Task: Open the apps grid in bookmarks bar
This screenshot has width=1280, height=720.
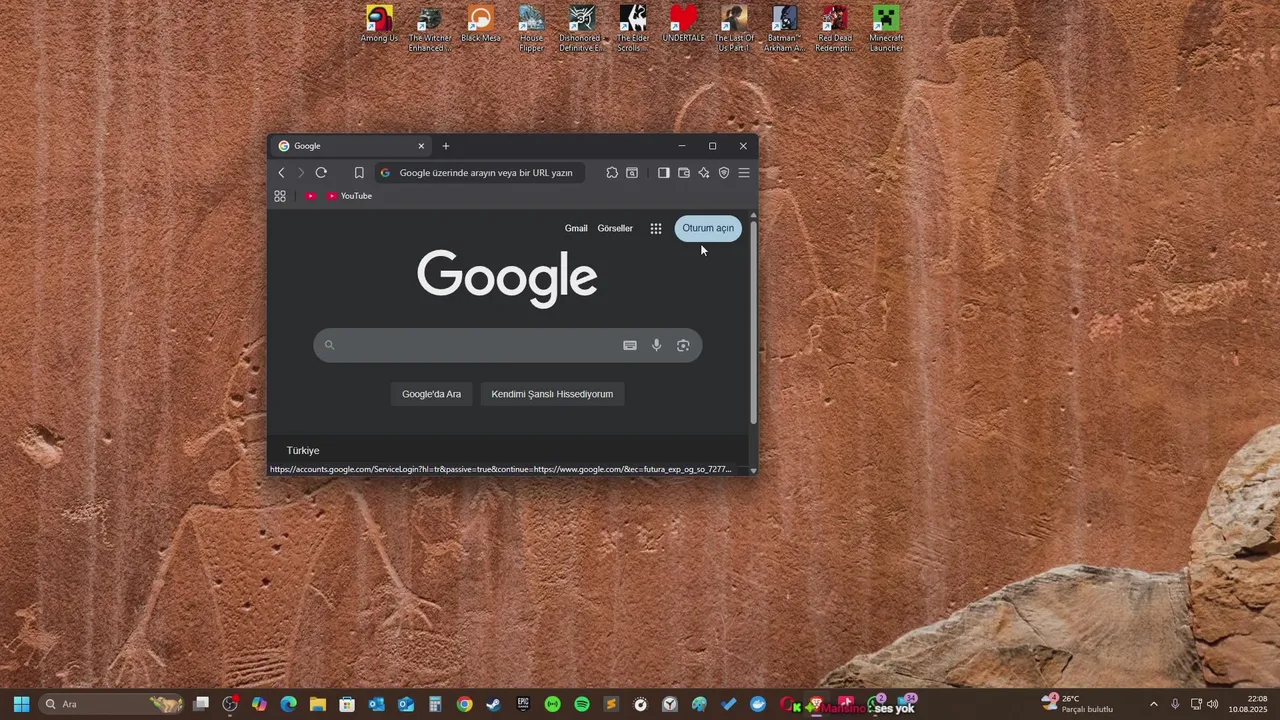Action: 280,196
